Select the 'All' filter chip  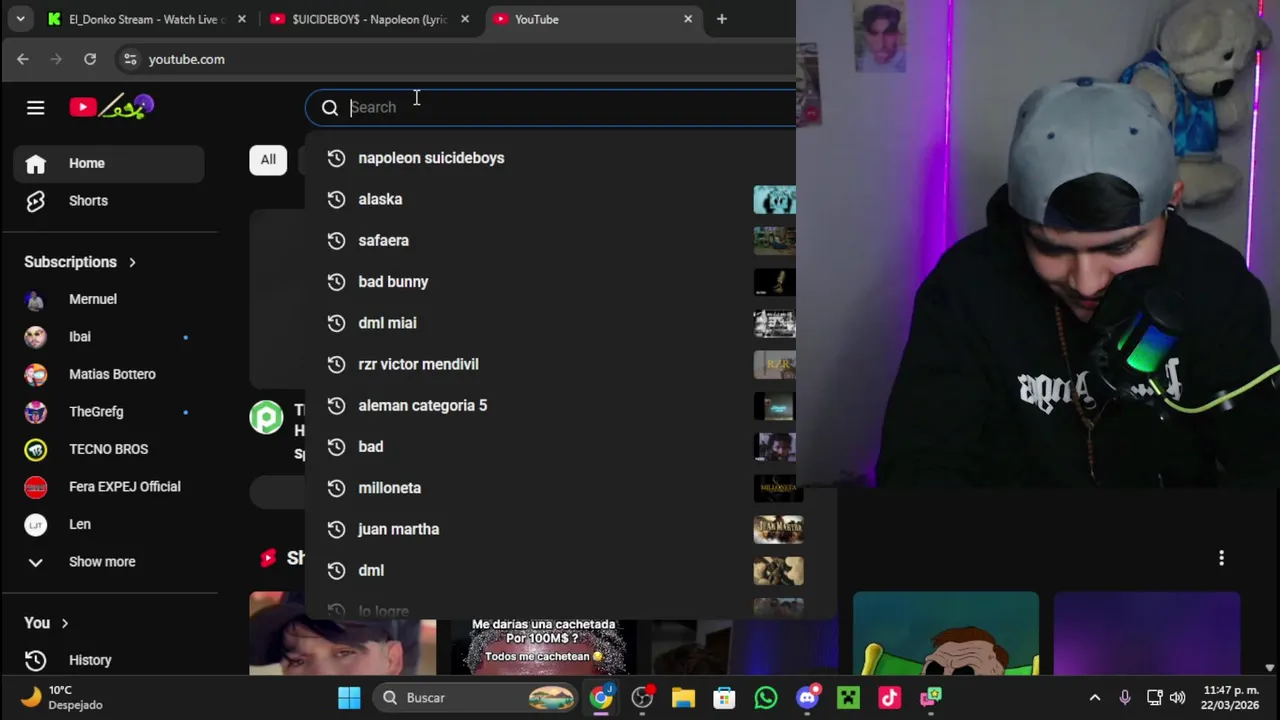(268, 160)
